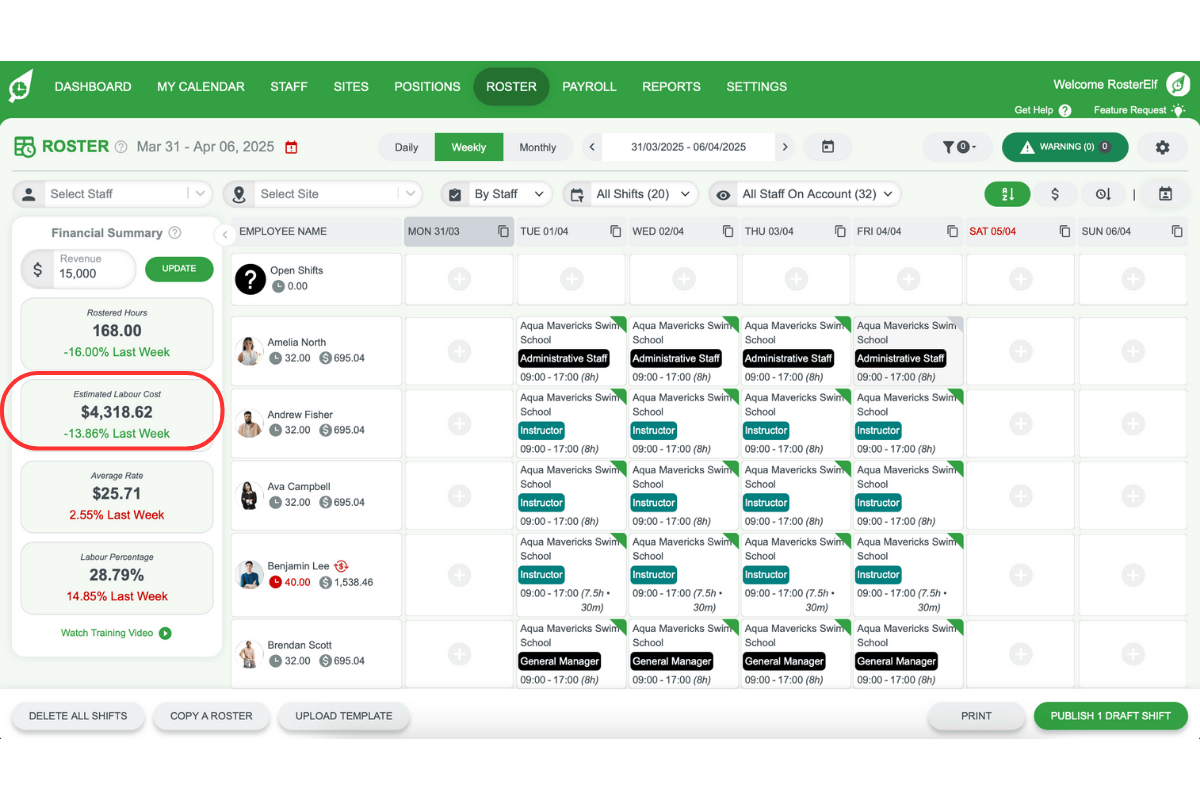The width and height of the screenshot is (1200, 800).
Task: Switch to the Weekly view tab
Action: 469,147
